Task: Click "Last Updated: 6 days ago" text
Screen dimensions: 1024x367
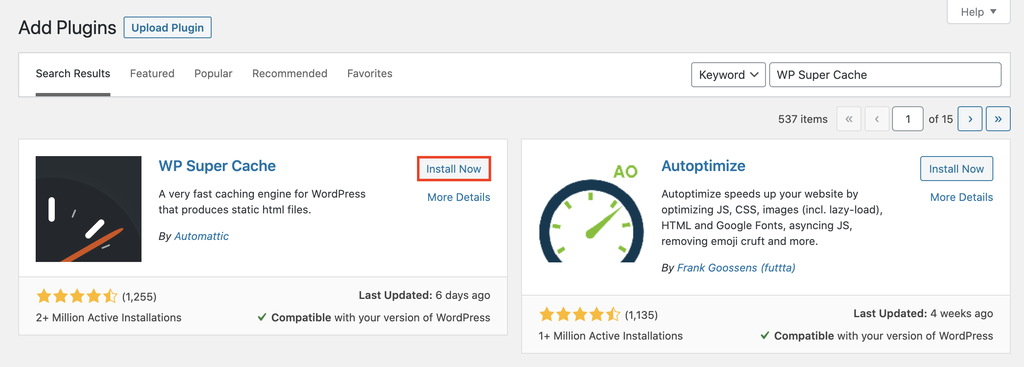Action: [x=424, y=295]
